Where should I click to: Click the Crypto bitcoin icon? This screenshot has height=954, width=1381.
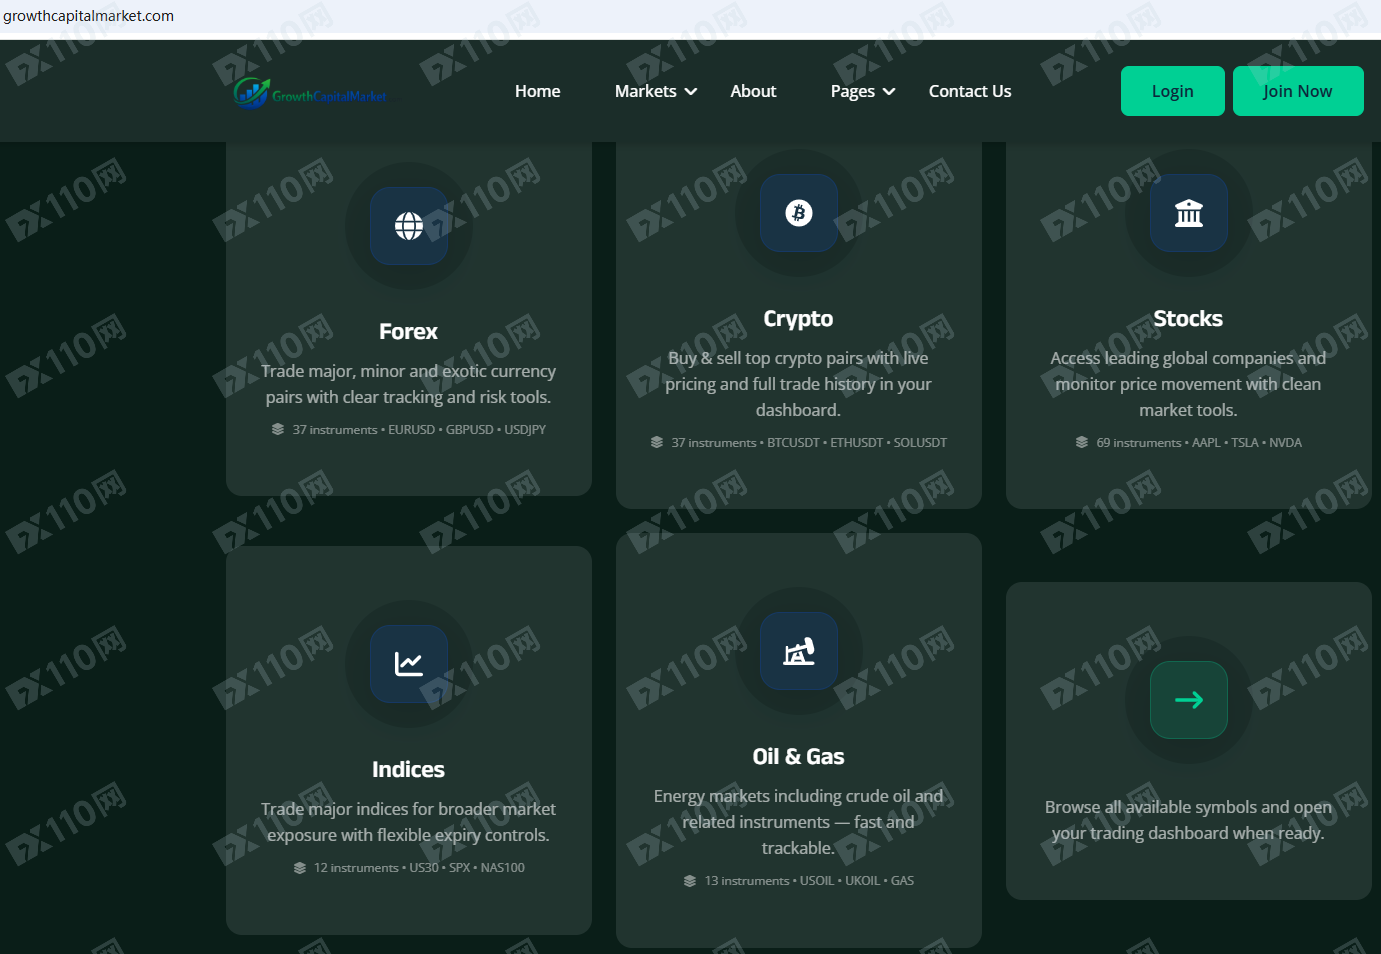pyautogui.click(x=798, y=213)
